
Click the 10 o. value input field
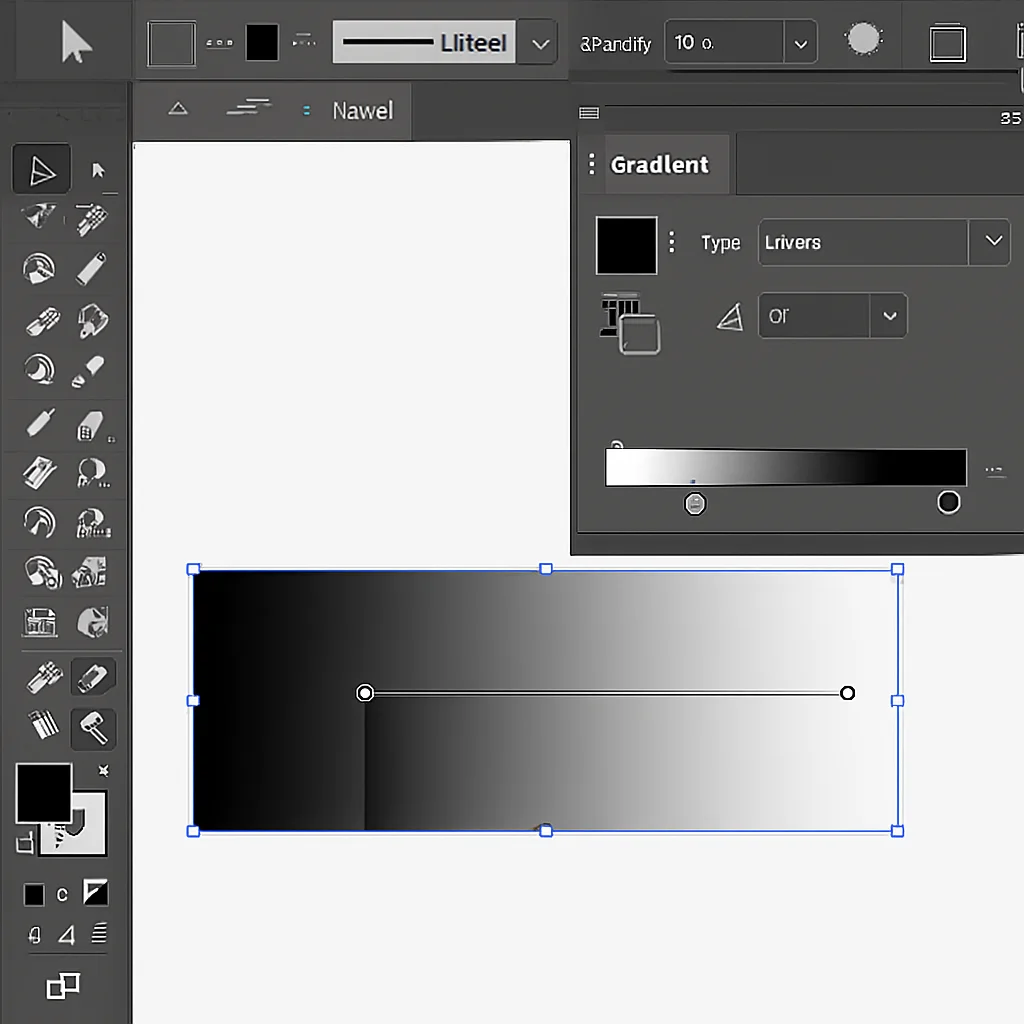(x=724, y=42)
